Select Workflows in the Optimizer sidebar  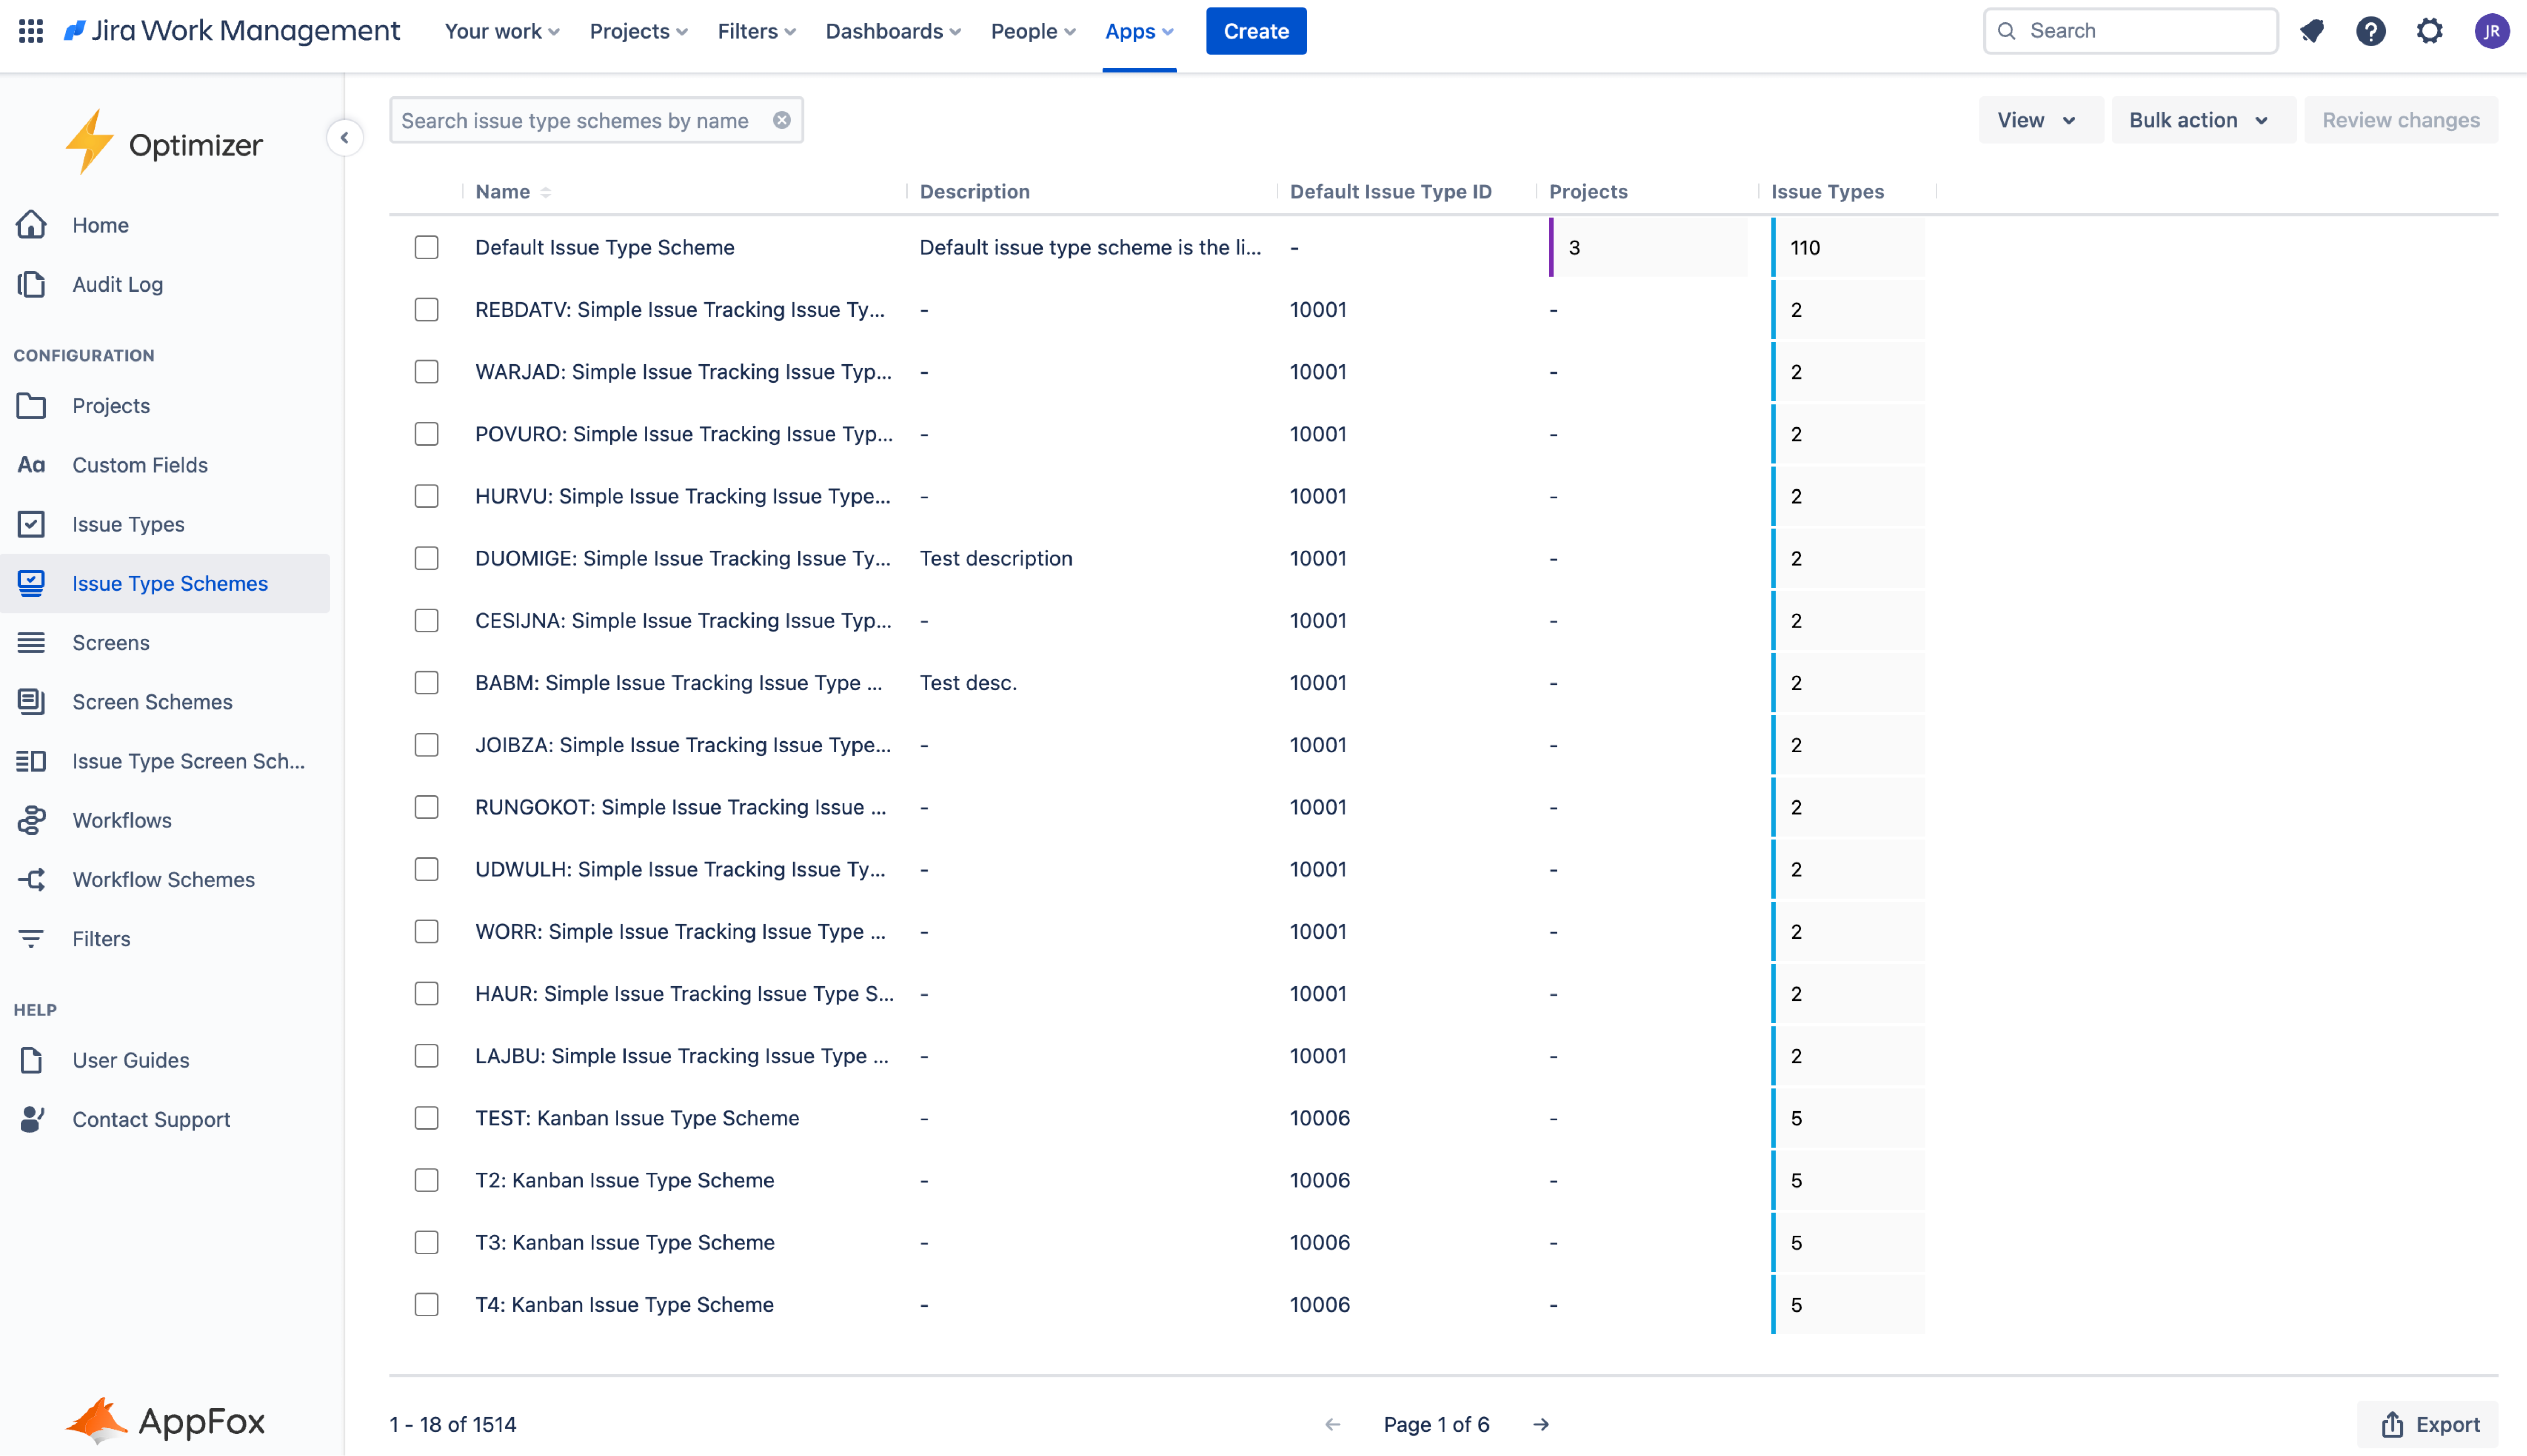(122, 820)
